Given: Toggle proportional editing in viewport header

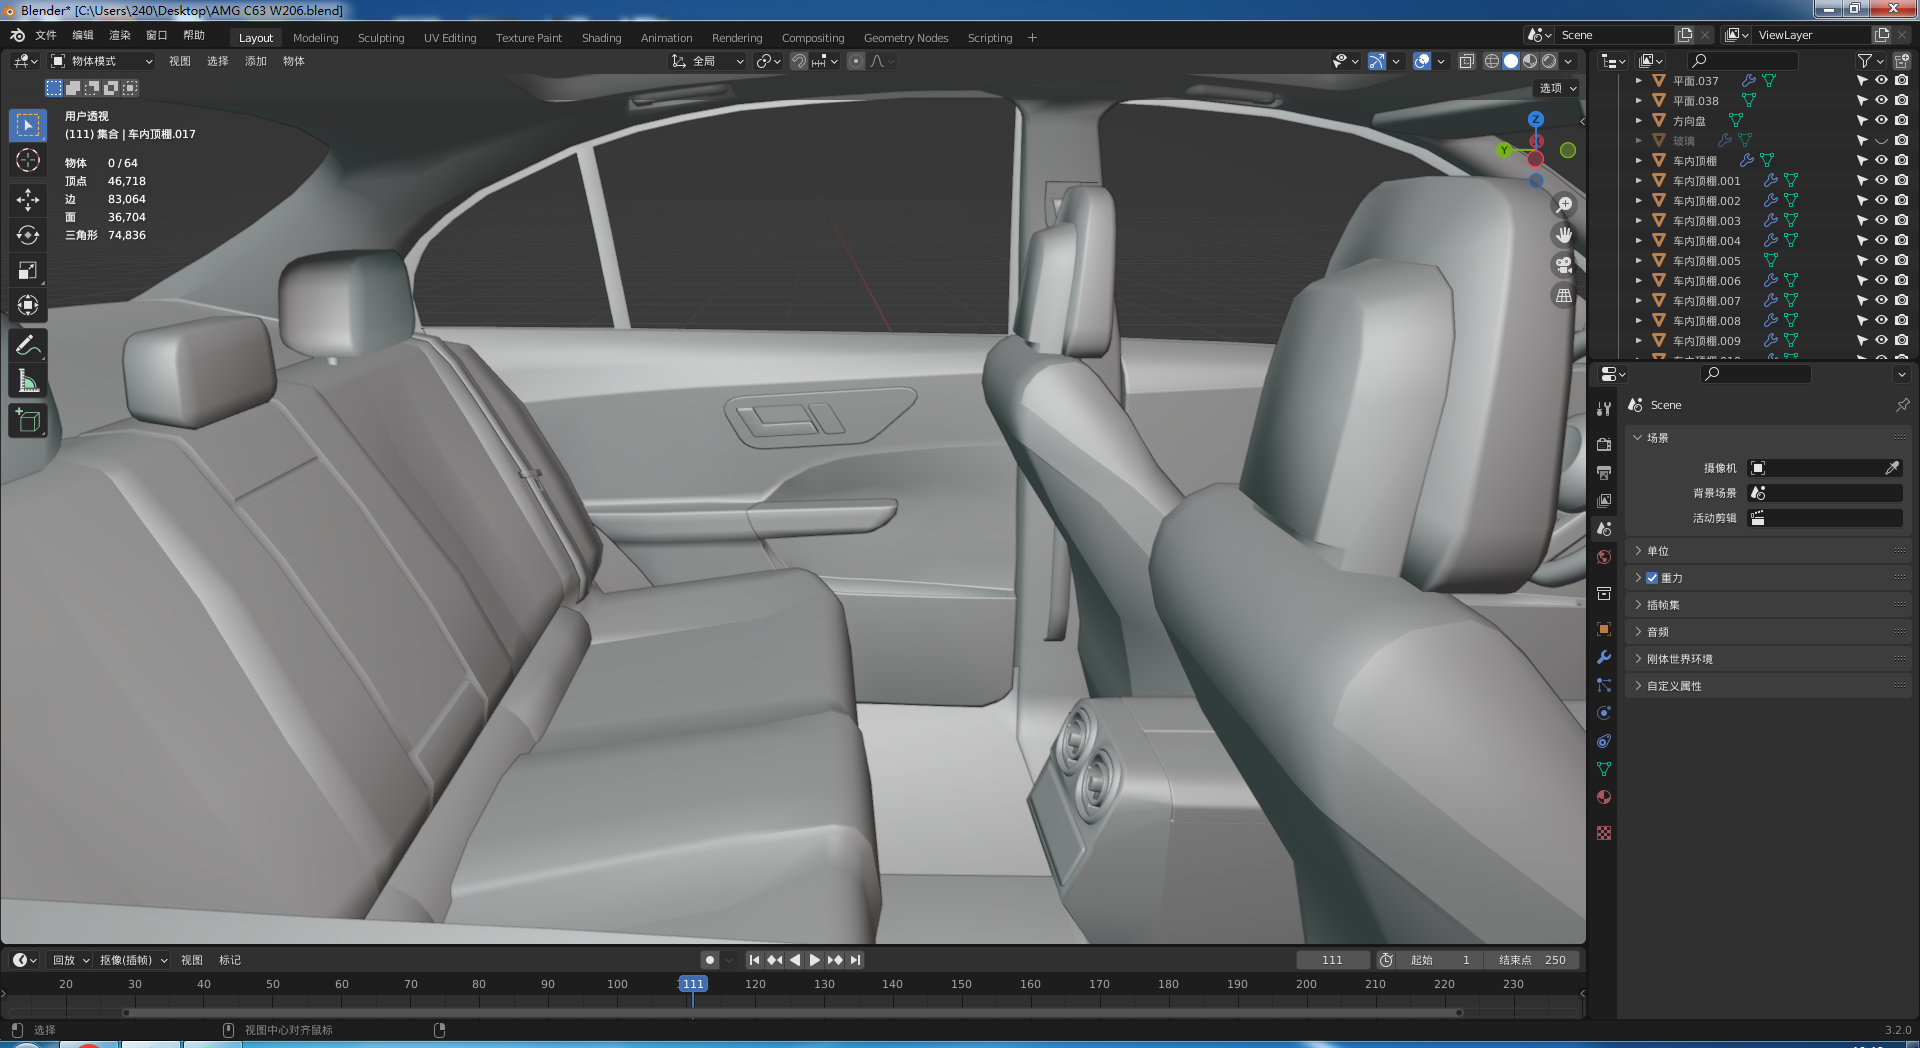Looking at the screenshot, I should (856, 61).
